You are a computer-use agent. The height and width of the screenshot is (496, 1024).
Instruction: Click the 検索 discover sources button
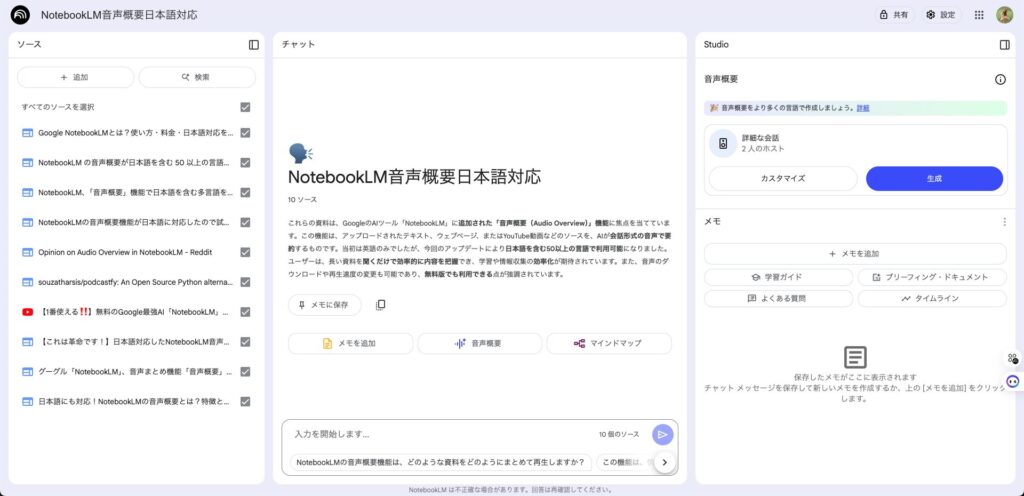pyautogui.click(x=197, y=77)
